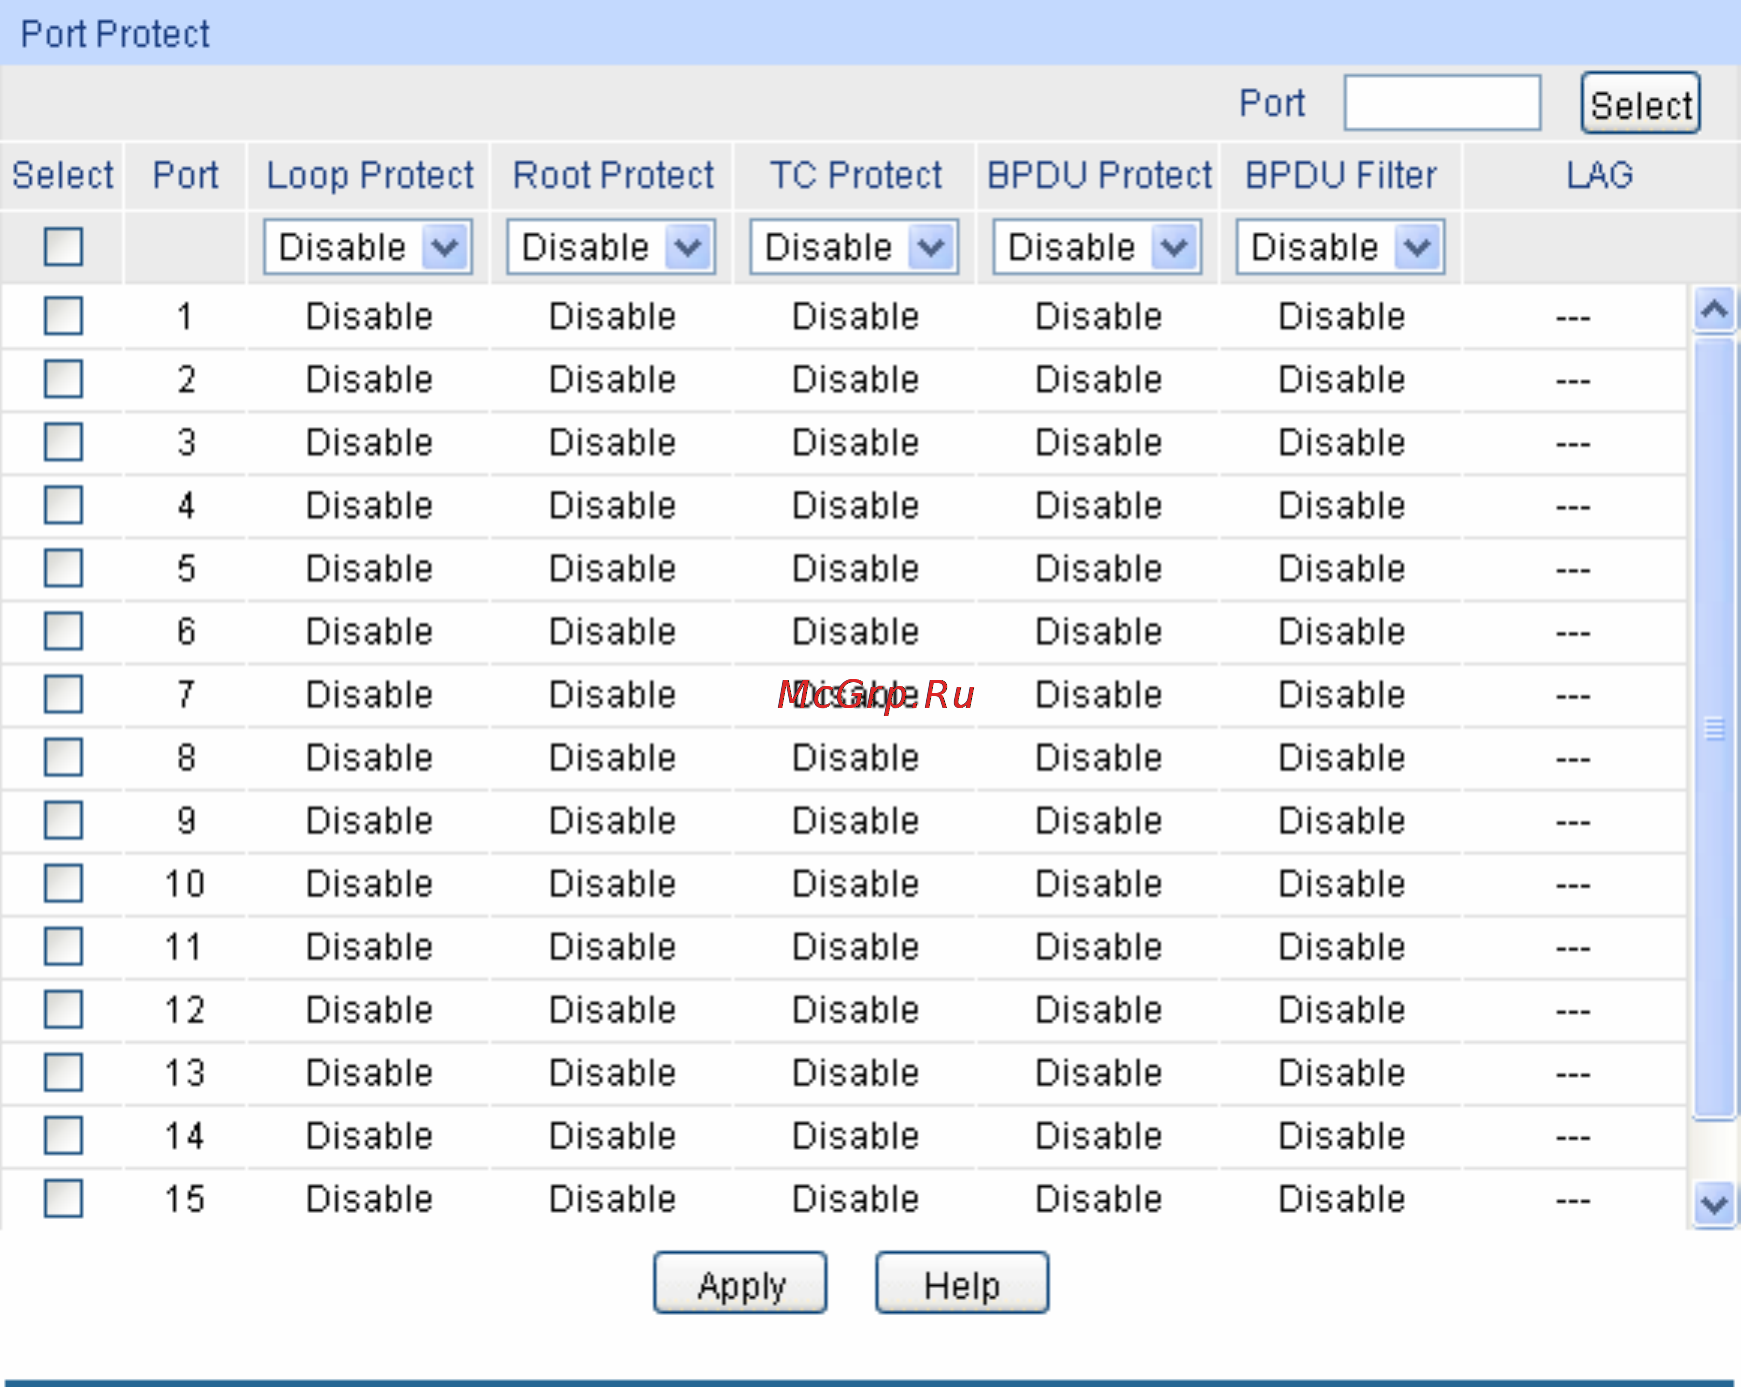Click port 14 Loop Protect value
This screenshot has height=1387, width=1741.
coord(369,1135)
